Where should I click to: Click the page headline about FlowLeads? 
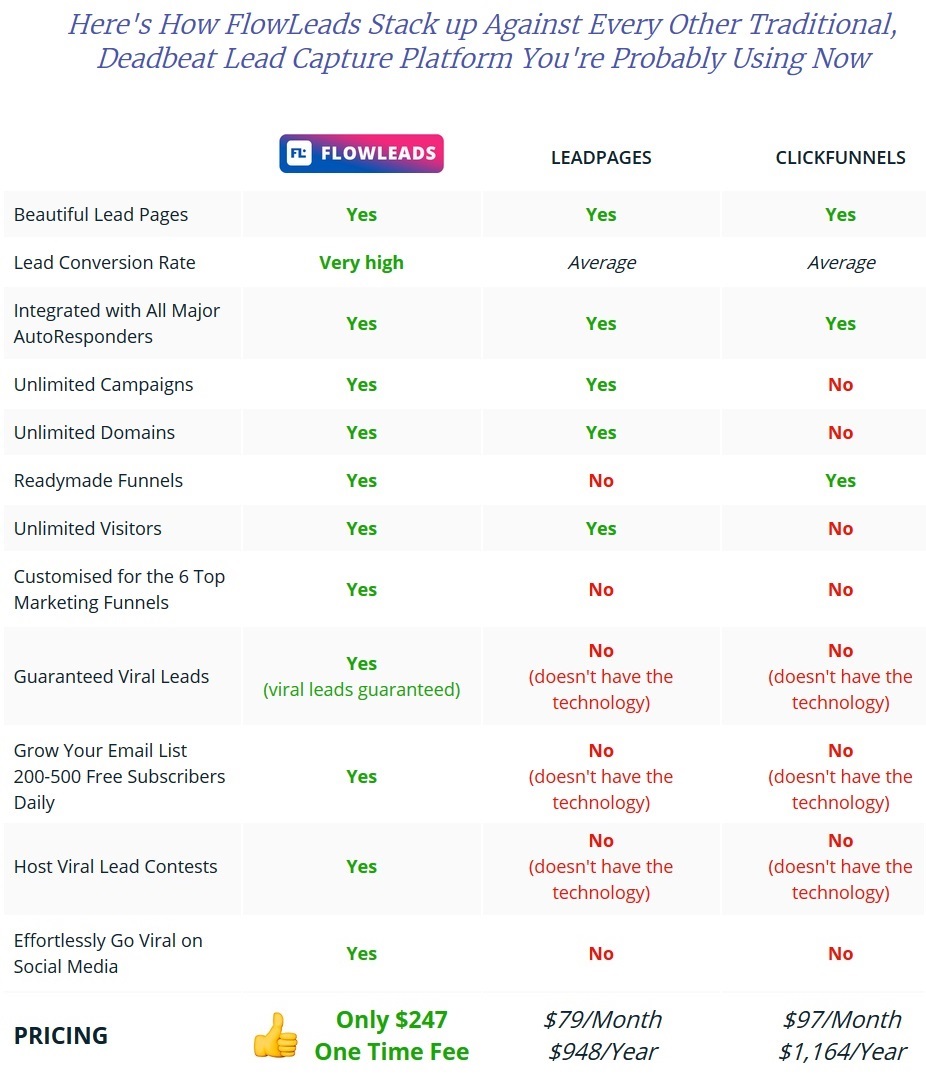483,42
